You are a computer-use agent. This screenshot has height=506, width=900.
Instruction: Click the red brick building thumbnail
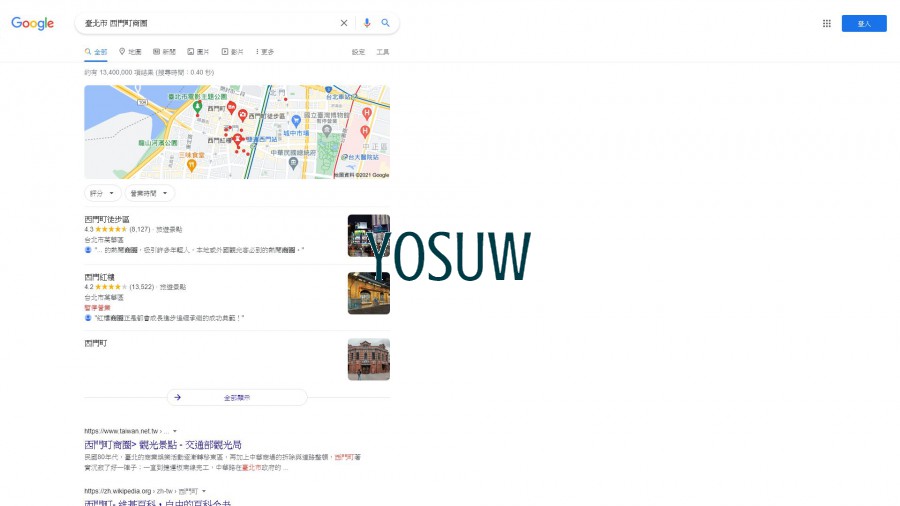pyautogui.click(x=368, y=359)
